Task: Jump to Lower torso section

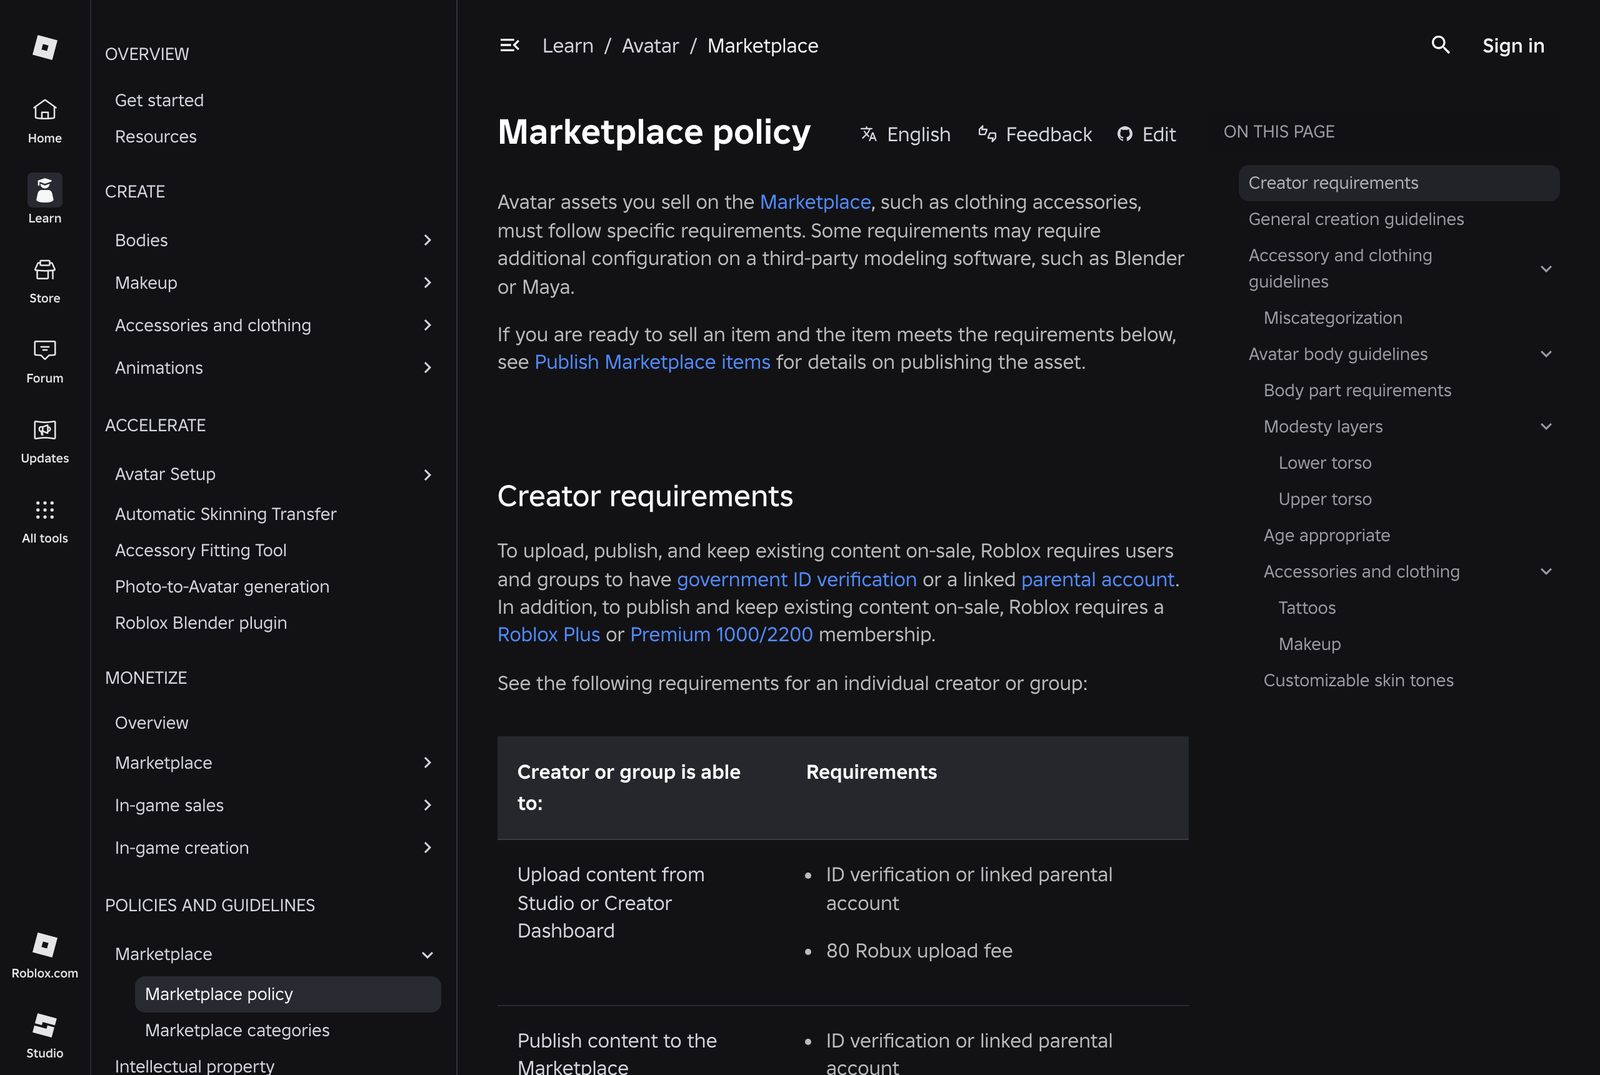Action: 1325,463
